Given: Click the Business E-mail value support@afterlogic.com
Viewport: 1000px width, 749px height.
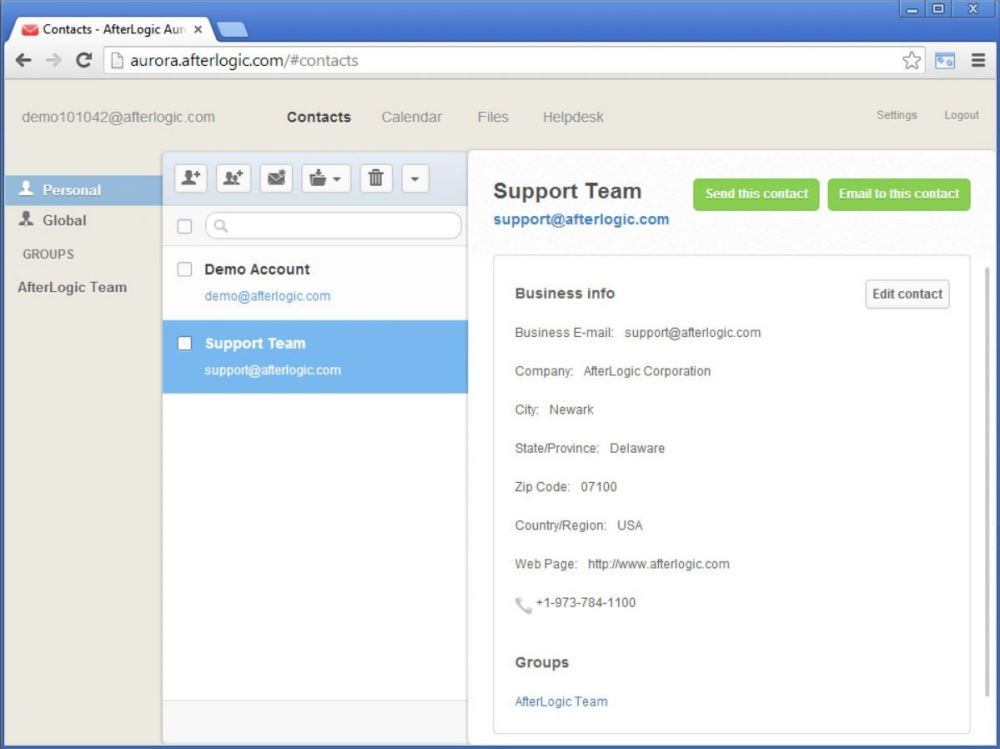Looking at the screenshot, I should pyautogui.click(x=693, y=332).
